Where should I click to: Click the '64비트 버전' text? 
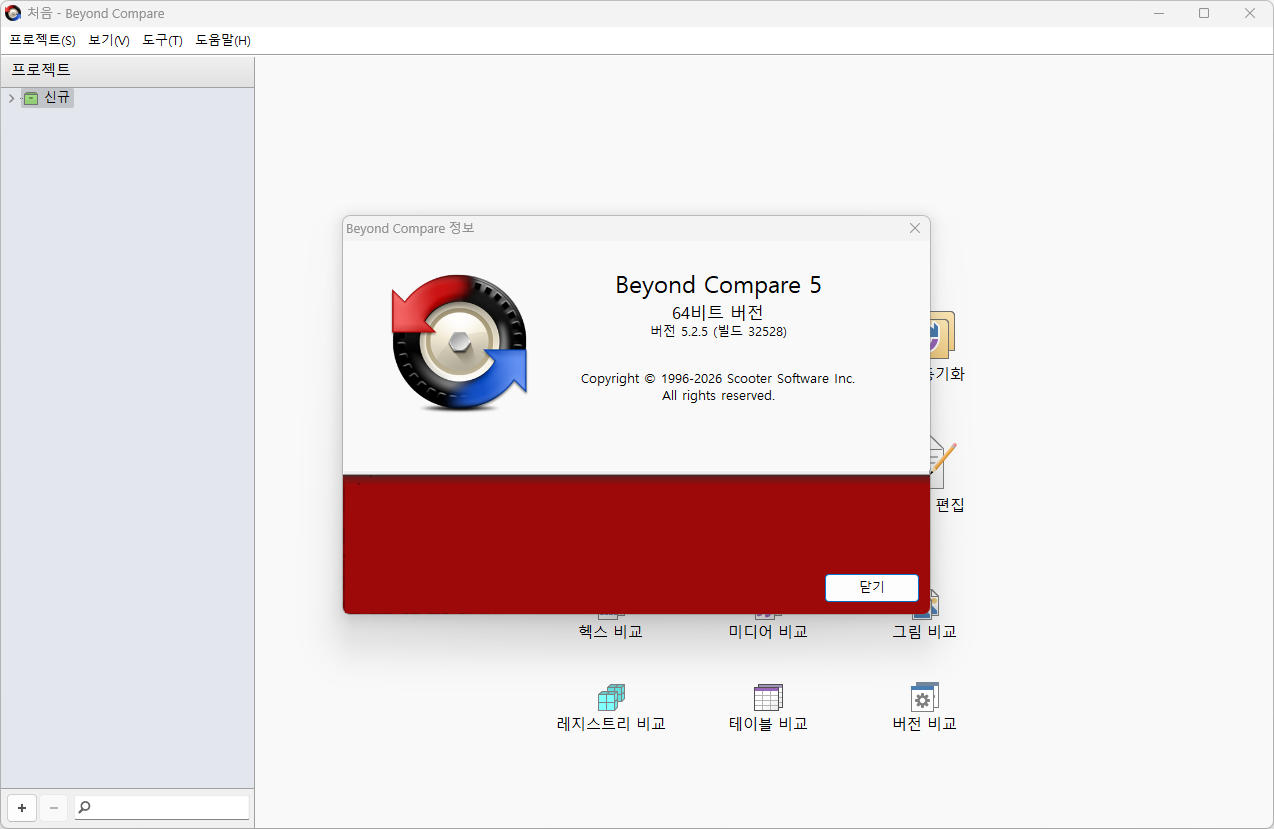click(x=718, y=312)
